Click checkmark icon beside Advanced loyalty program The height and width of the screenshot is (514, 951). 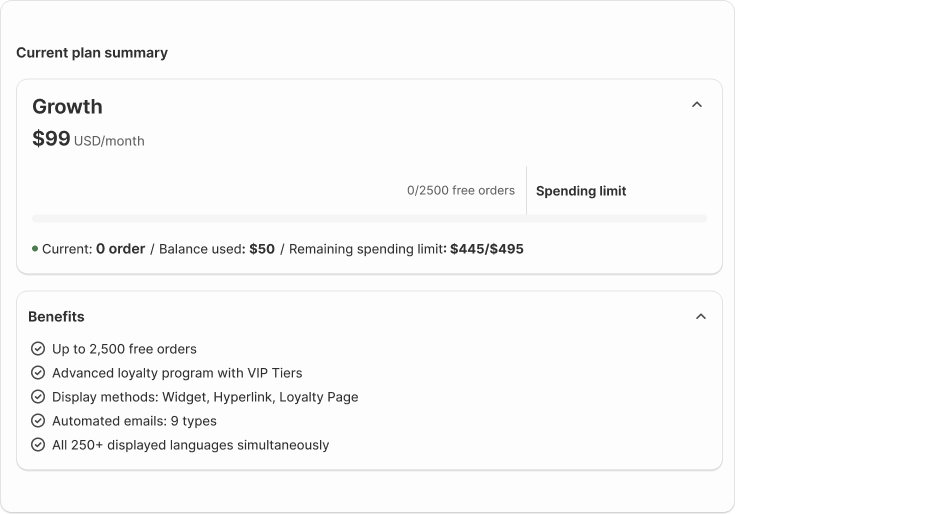(38, 373)
